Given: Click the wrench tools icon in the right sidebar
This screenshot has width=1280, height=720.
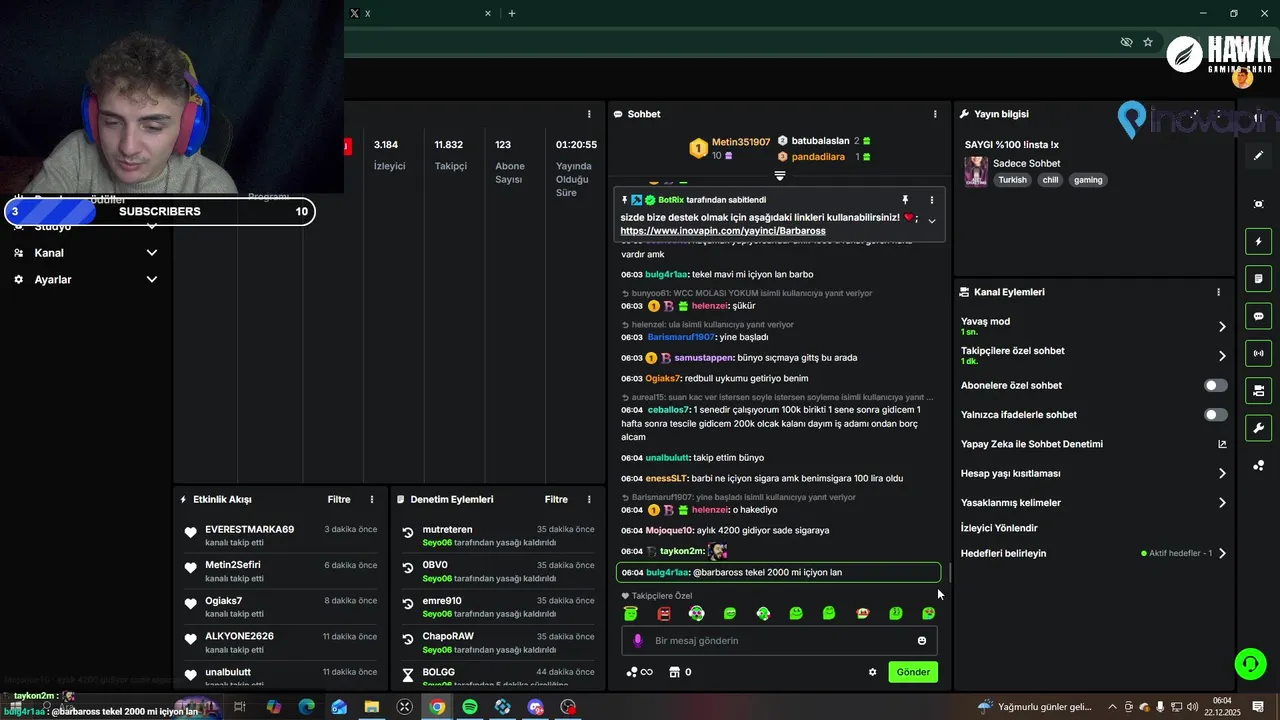Looking at the screenshot, I should 1259,428.
